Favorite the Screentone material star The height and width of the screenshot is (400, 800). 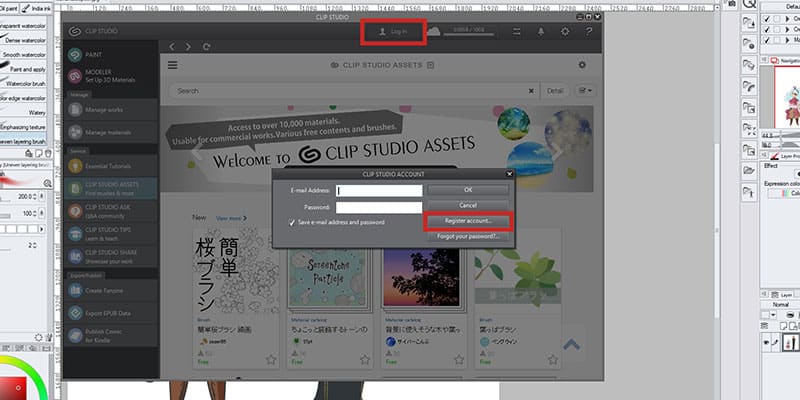[365, 360]
